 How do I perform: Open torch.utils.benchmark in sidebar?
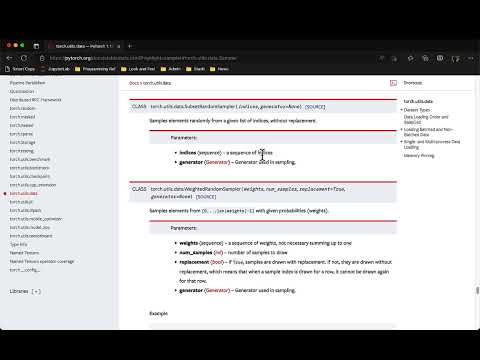tap(30, 159)
